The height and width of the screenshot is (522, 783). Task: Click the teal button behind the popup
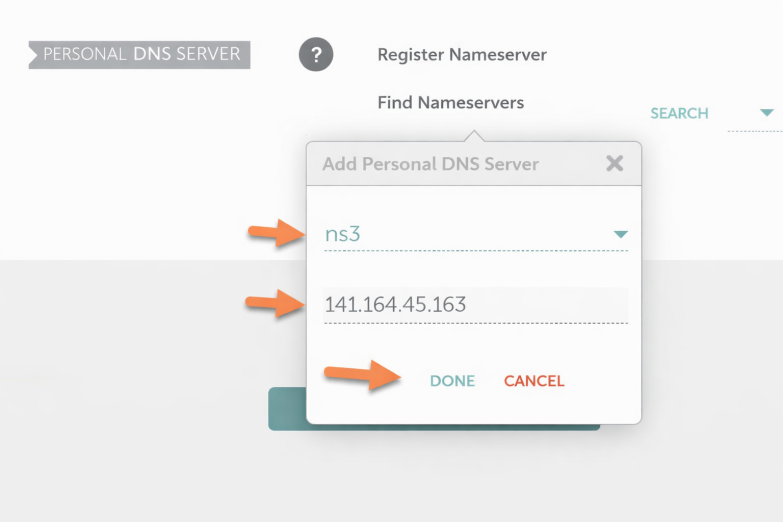[x=286, y=410]
